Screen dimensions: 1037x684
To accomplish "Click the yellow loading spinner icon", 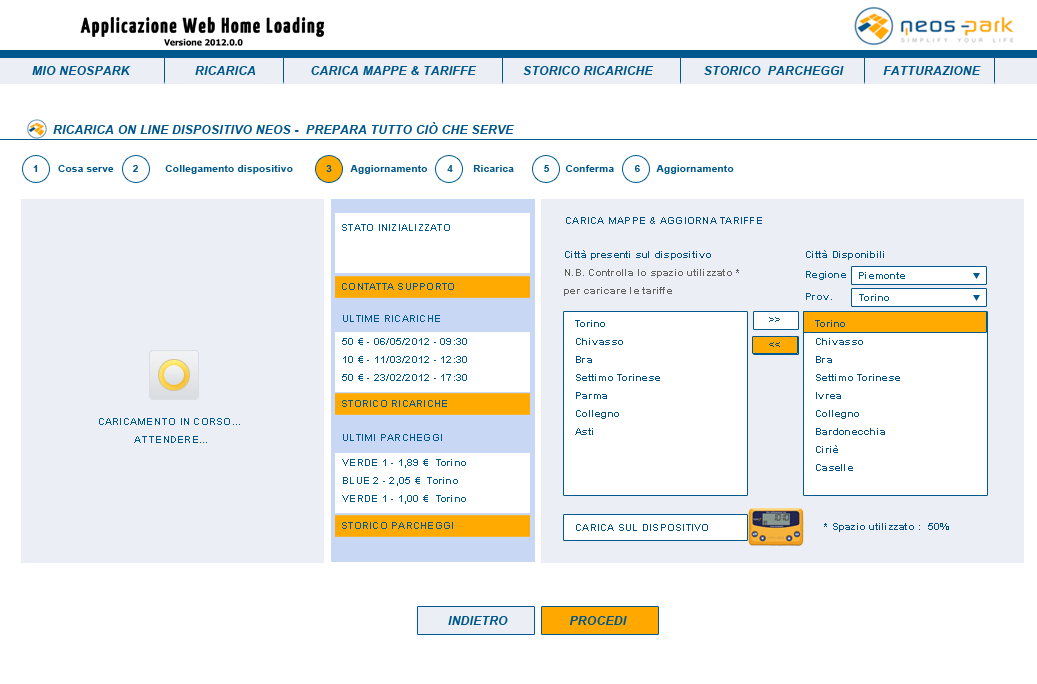I will 174,375.
